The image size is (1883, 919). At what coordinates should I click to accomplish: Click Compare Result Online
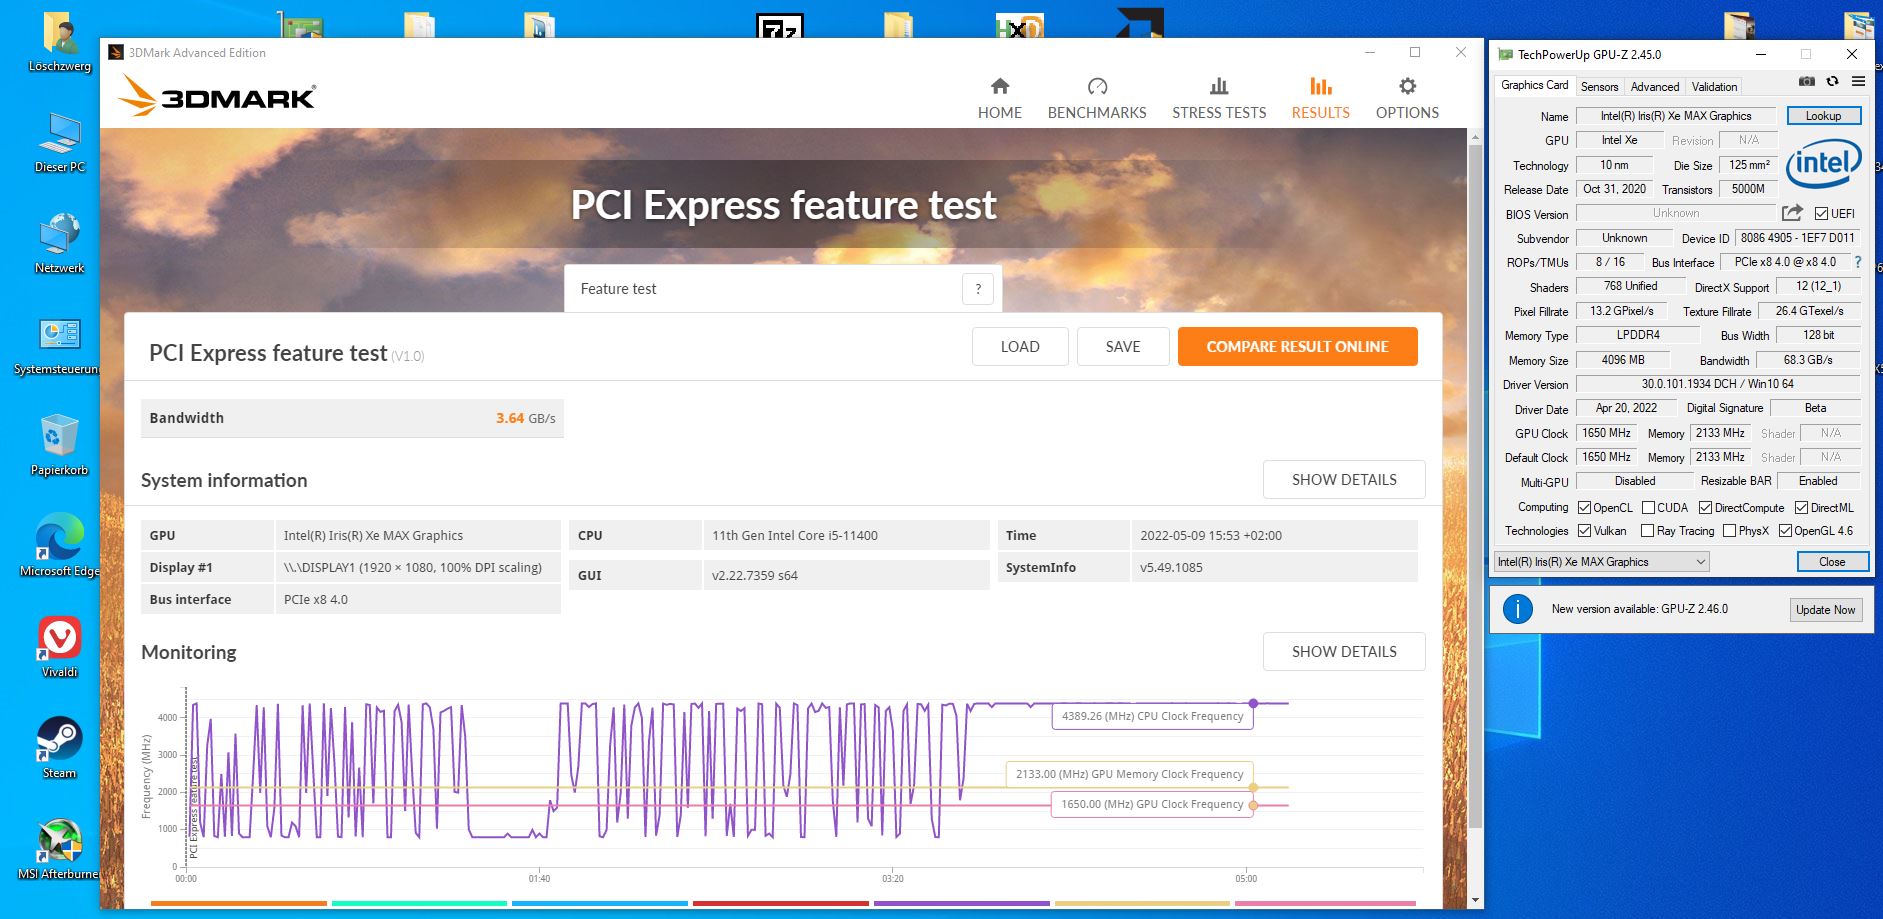(x=1297, y=347)
